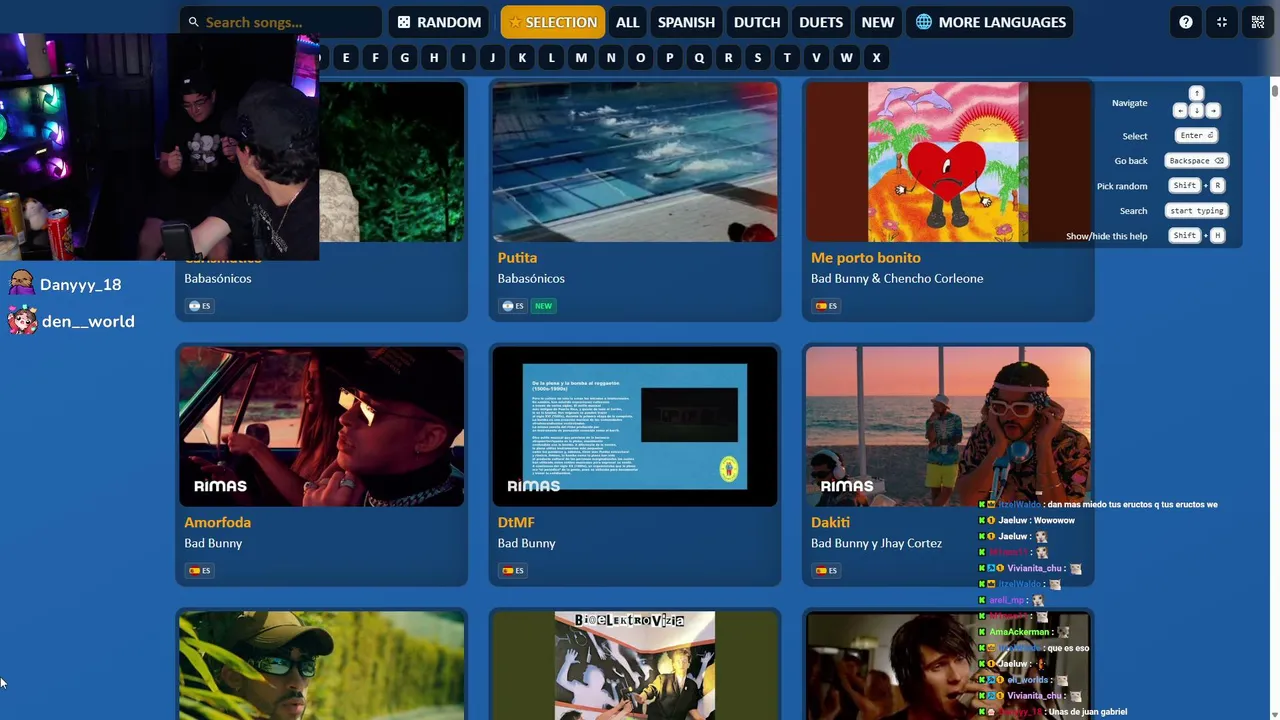The image size is (1280, 720).
Task: Click "Babasónicos" under Putita
Action: [531, 279]
